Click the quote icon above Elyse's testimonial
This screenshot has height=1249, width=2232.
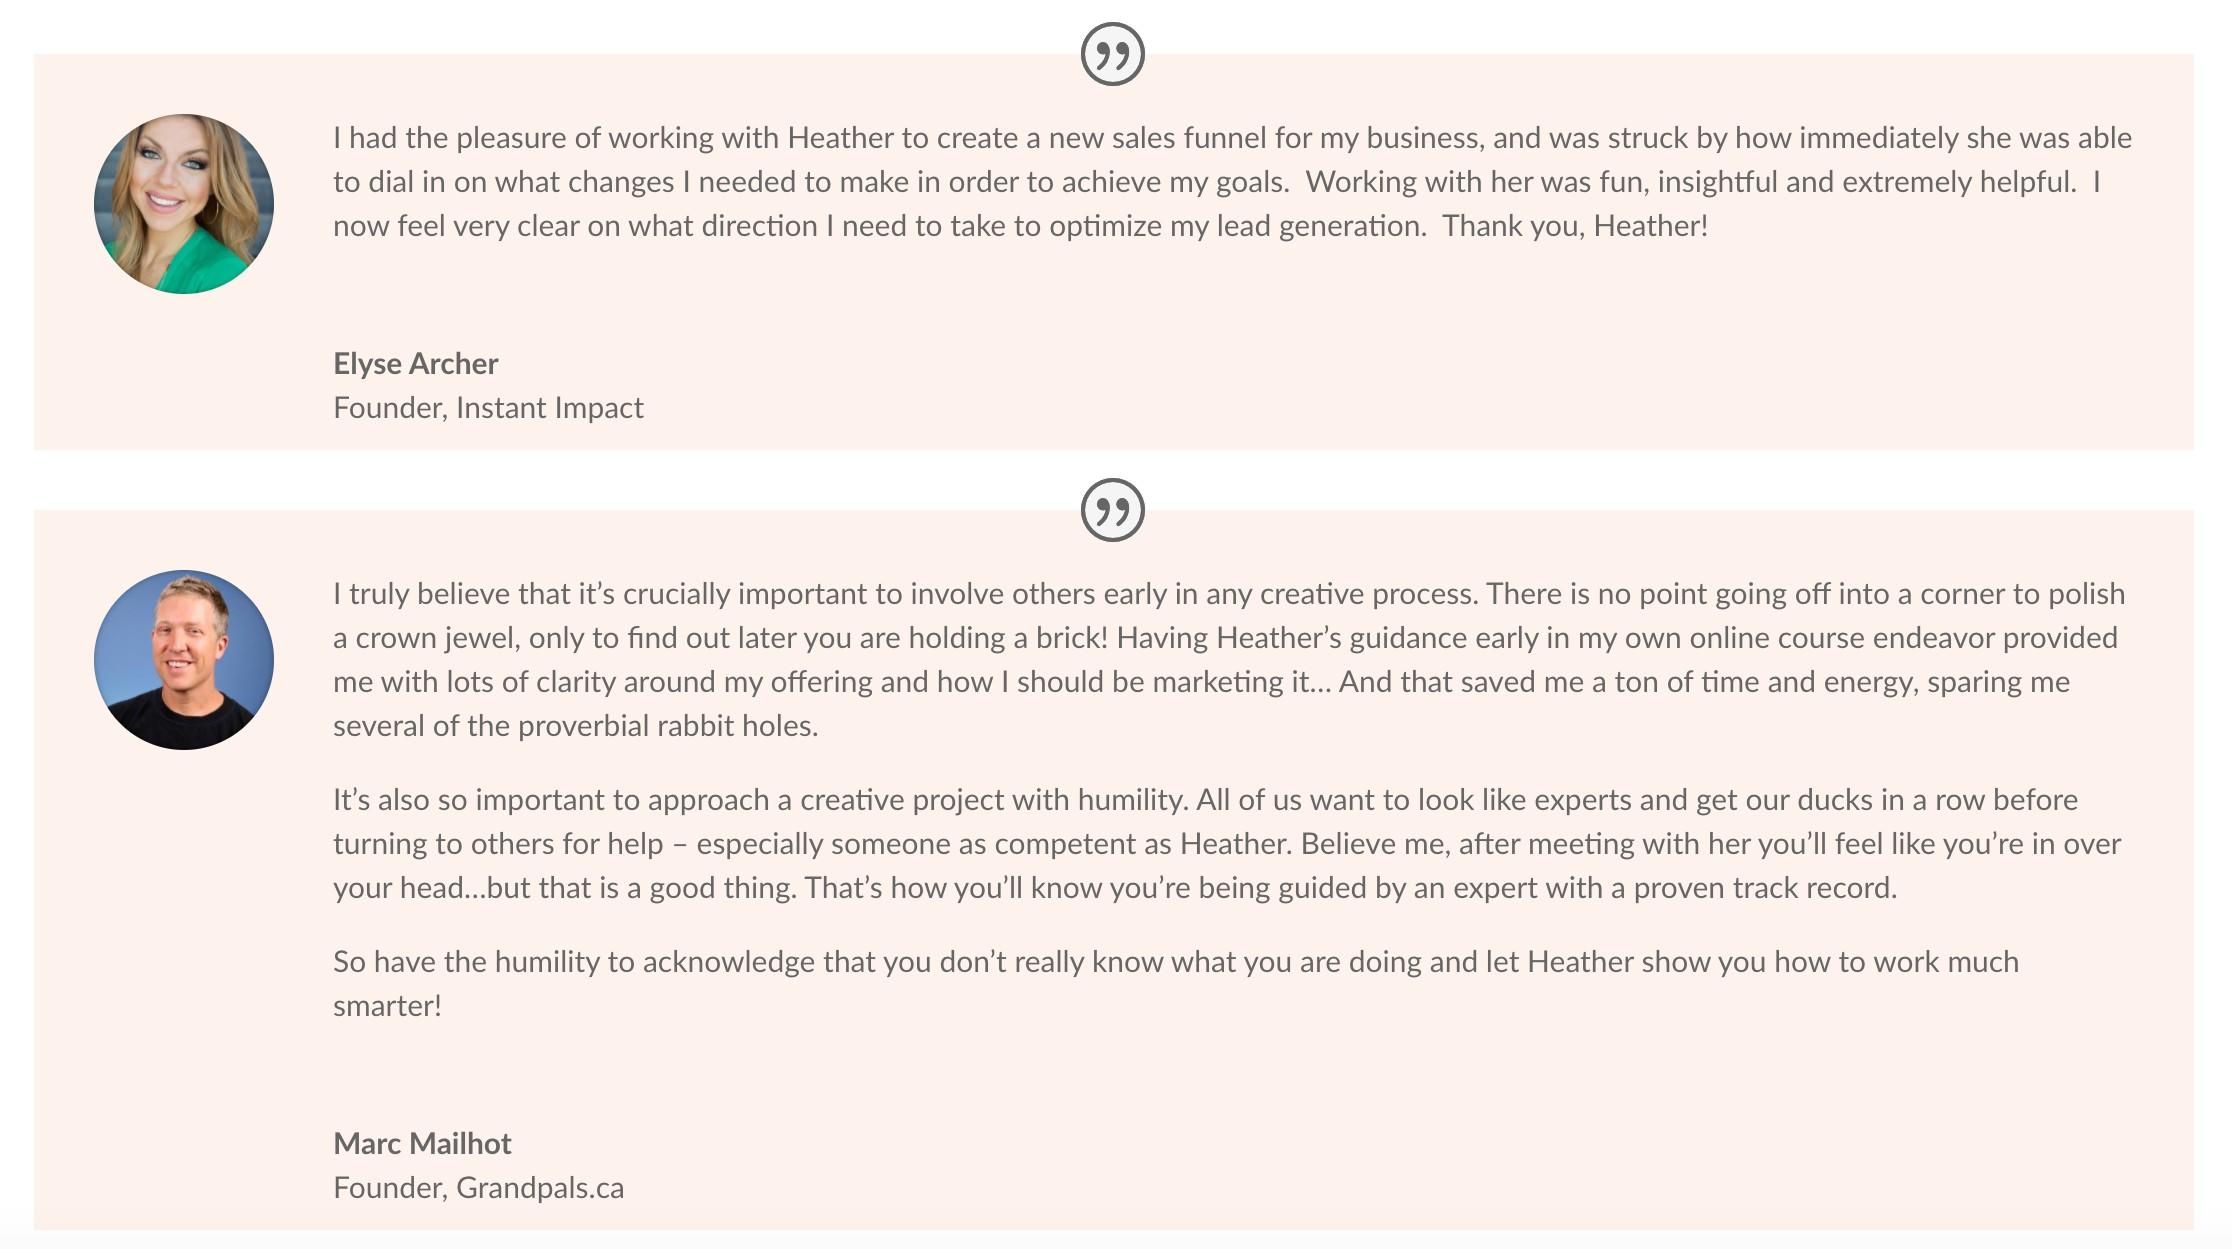pos(1113,54)
